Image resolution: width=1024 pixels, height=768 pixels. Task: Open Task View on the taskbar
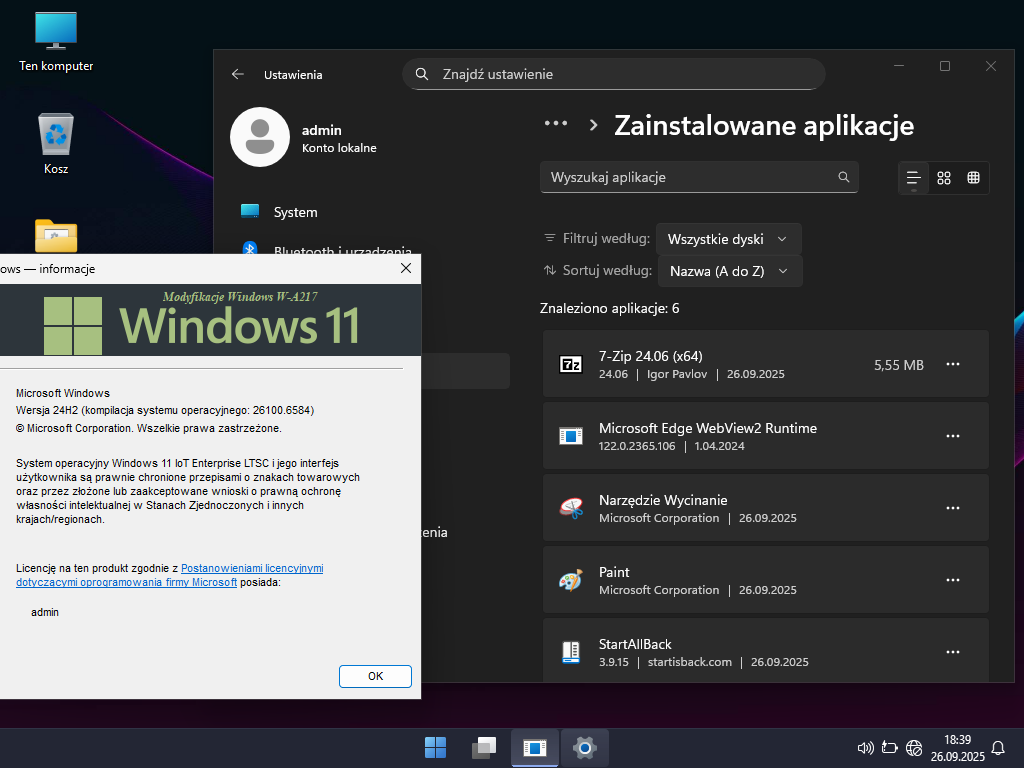pyautogui.click(x=484, y=747)
